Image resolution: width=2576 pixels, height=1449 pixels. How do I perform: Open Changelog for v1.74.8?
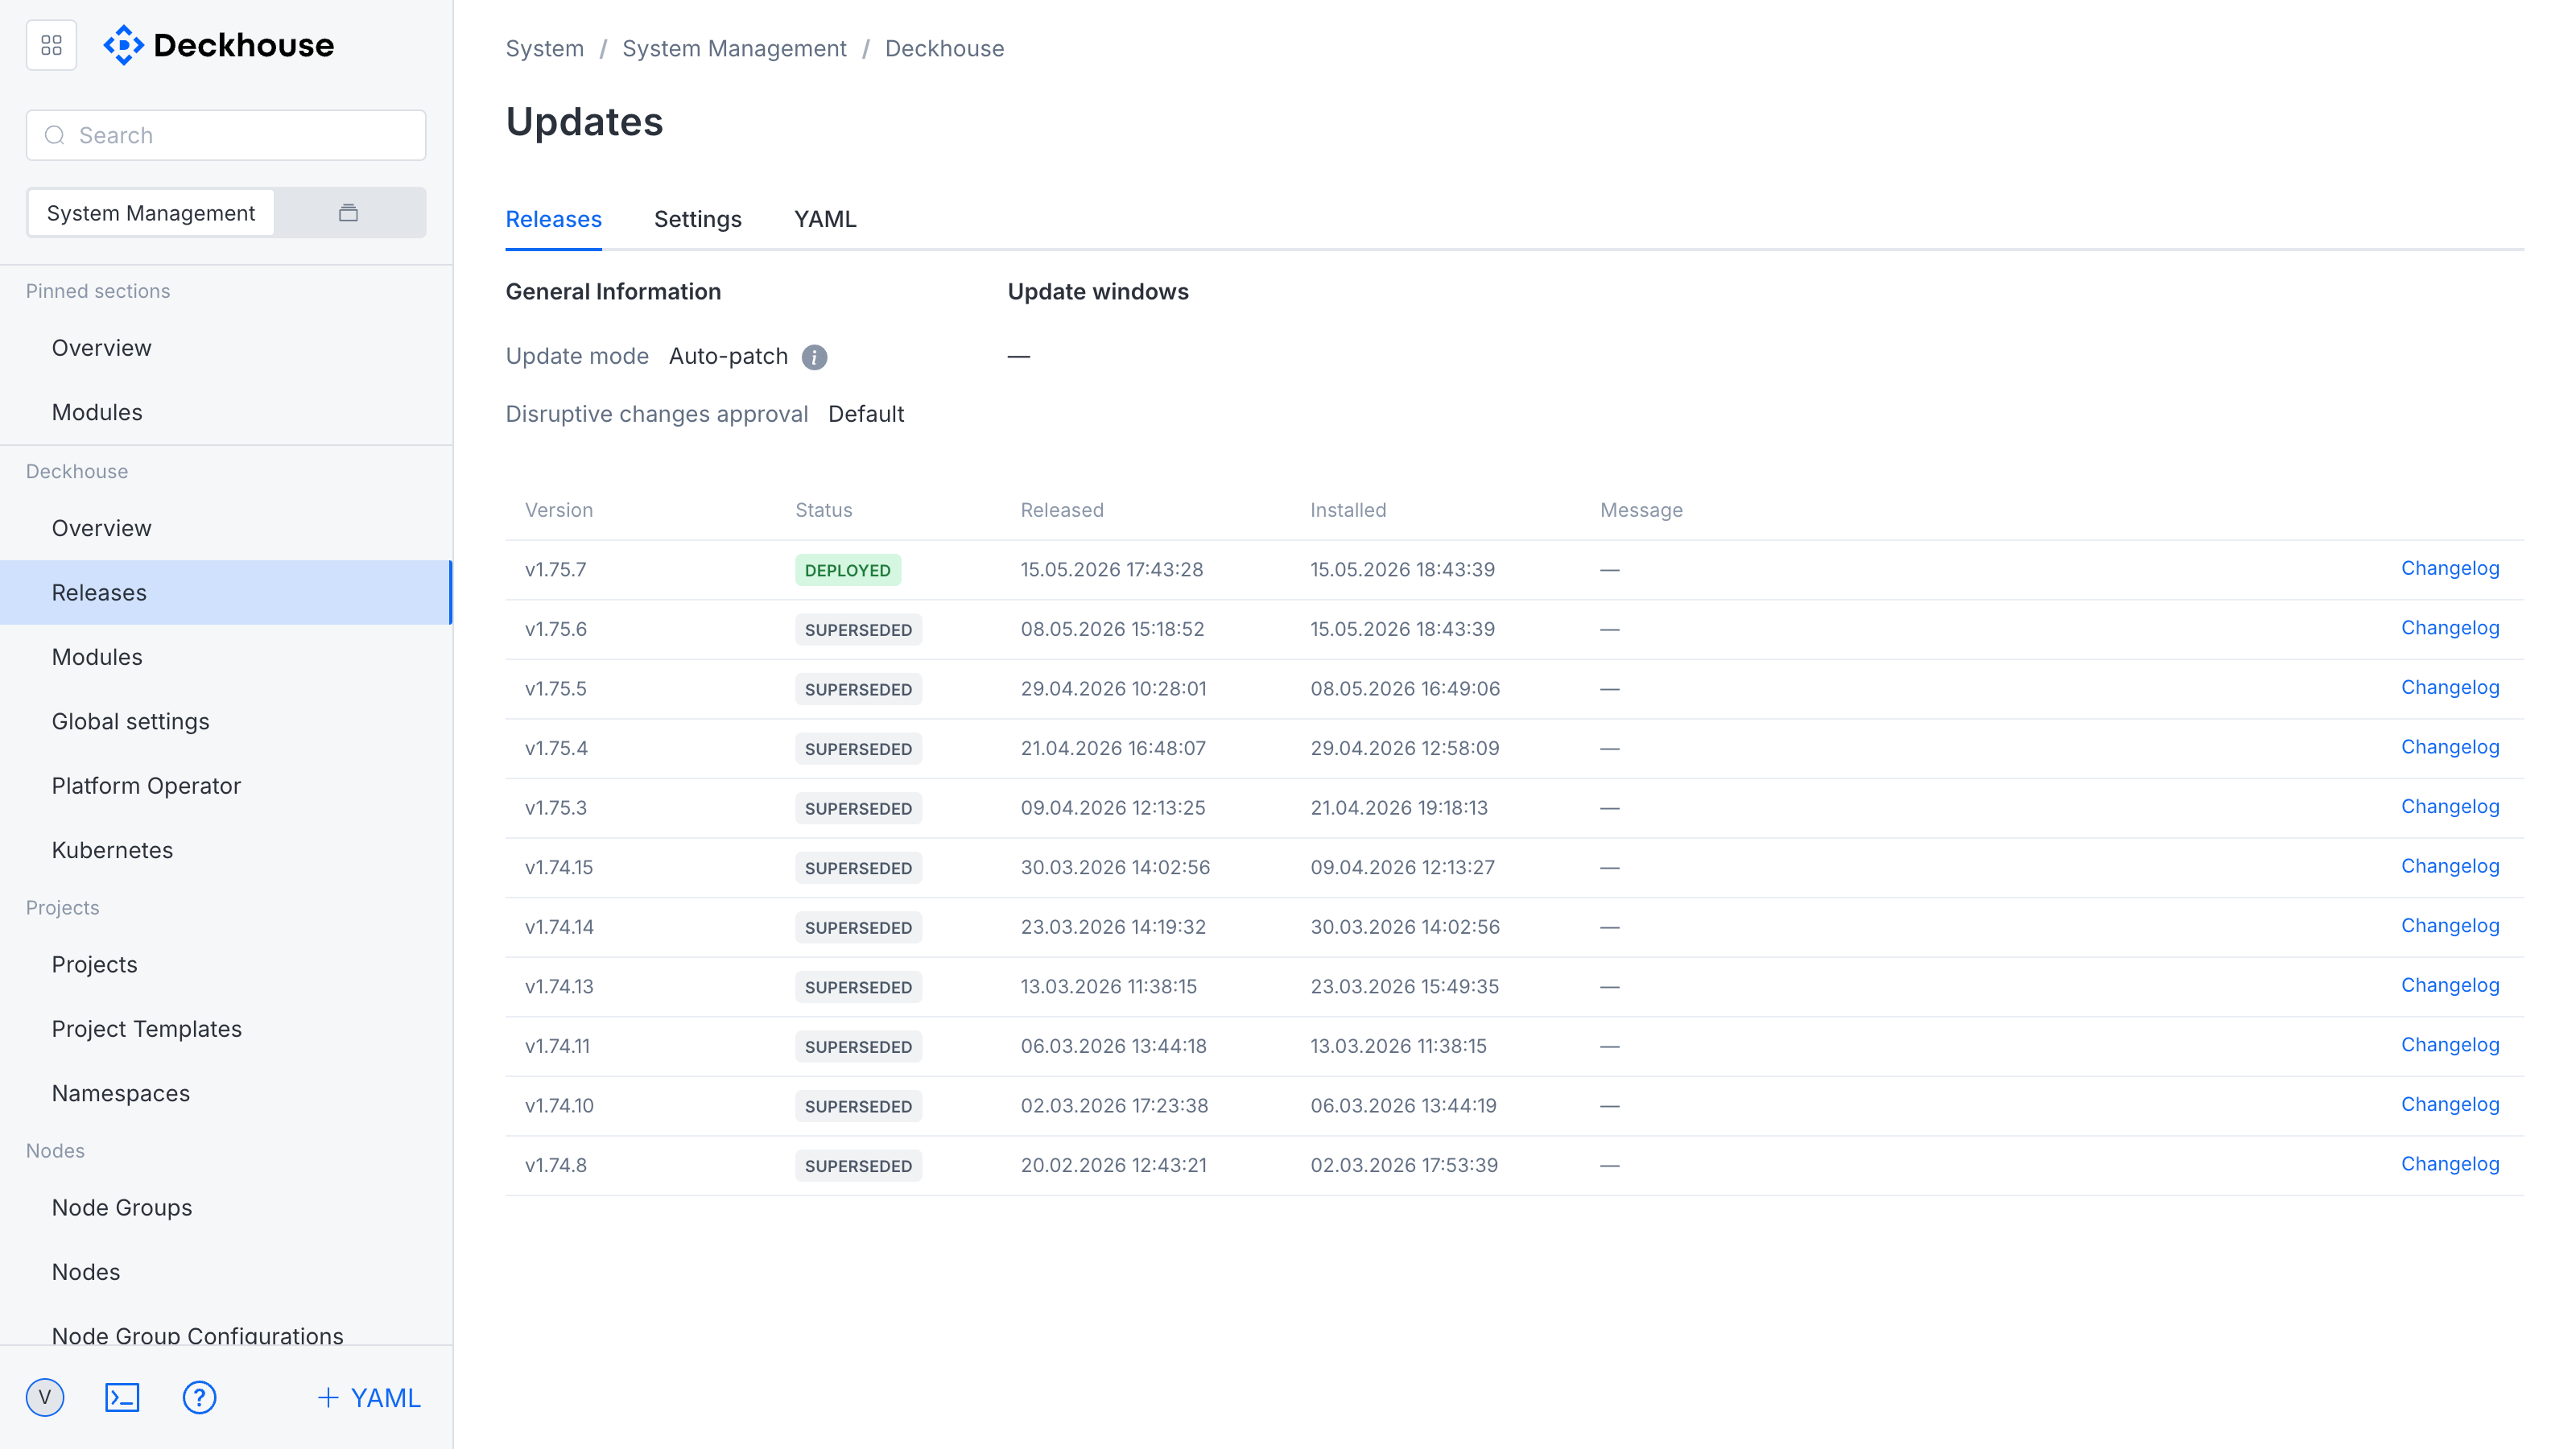[2449, 1163]
